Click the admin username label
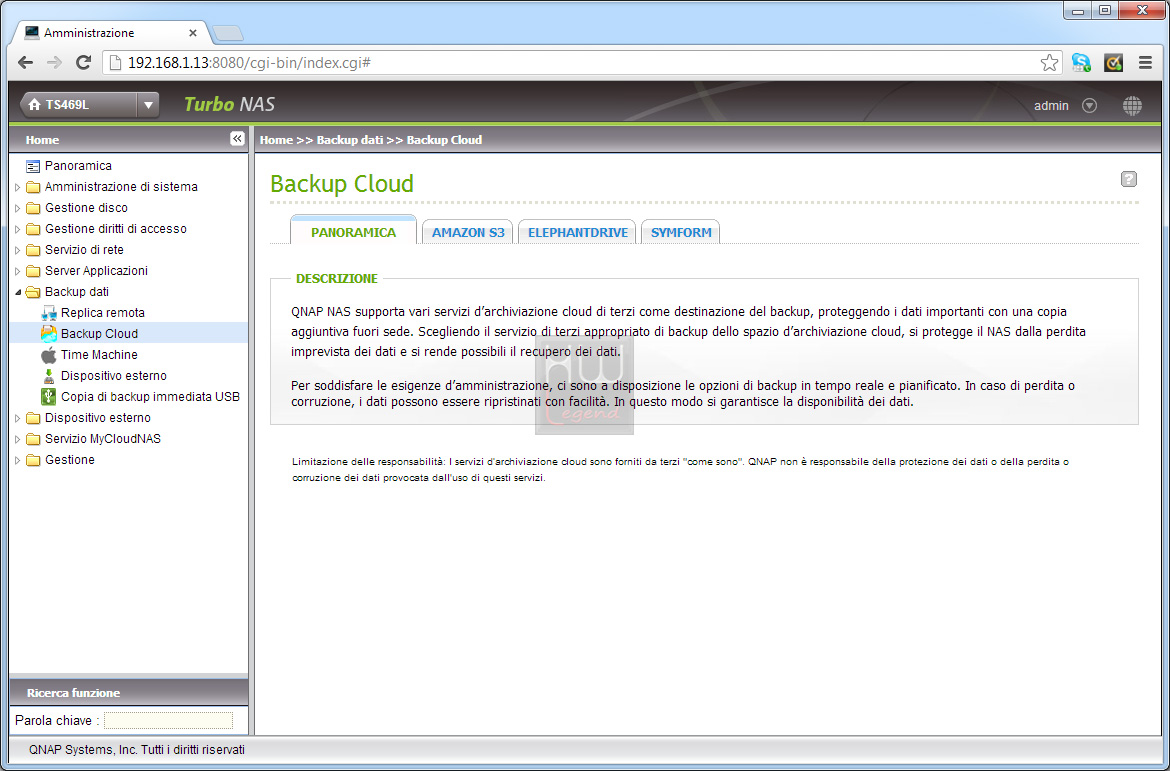Image resolution: width=1170 pixels, height=771 pixels. pos(1051,106)
